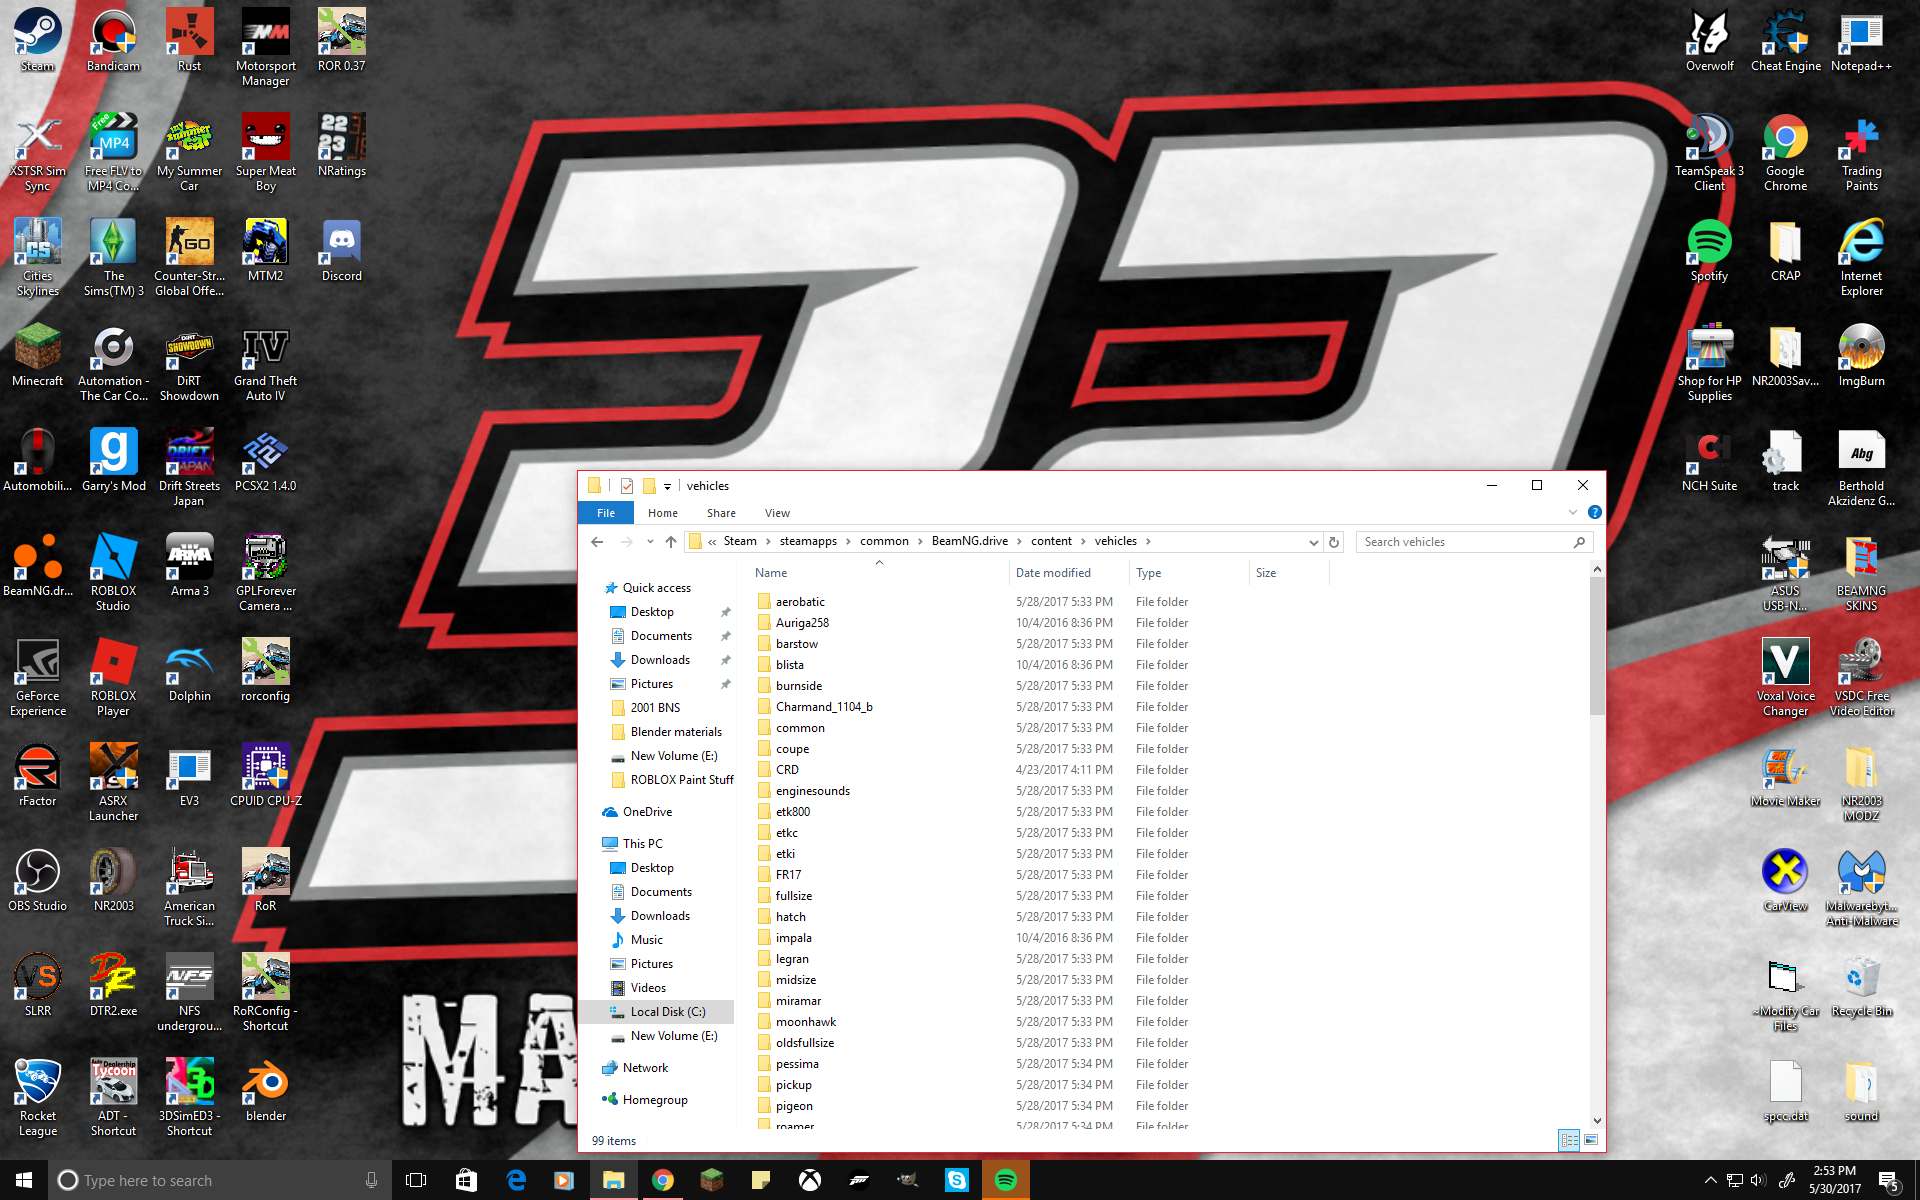
Task: Open the Malwarebytes Anti-Malware shortcut
Action: (x=1861, y=888)
